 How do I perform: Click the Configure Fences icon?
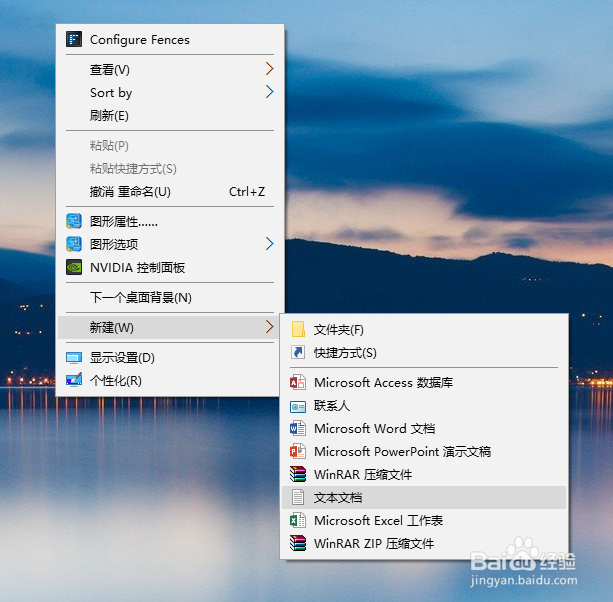[x=74, y=39]
